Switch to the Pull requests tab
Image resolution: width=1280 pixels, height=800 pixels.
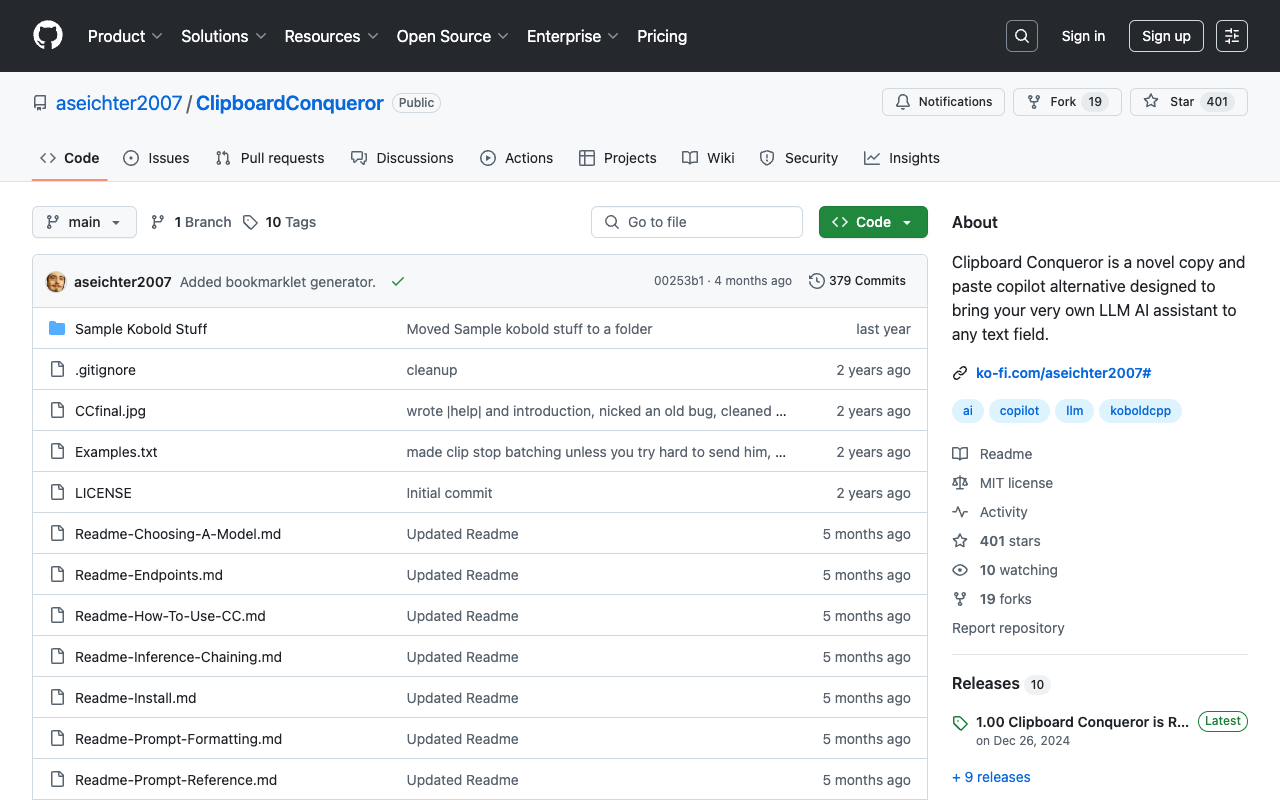pyautogui.click(x=270, y=158)
